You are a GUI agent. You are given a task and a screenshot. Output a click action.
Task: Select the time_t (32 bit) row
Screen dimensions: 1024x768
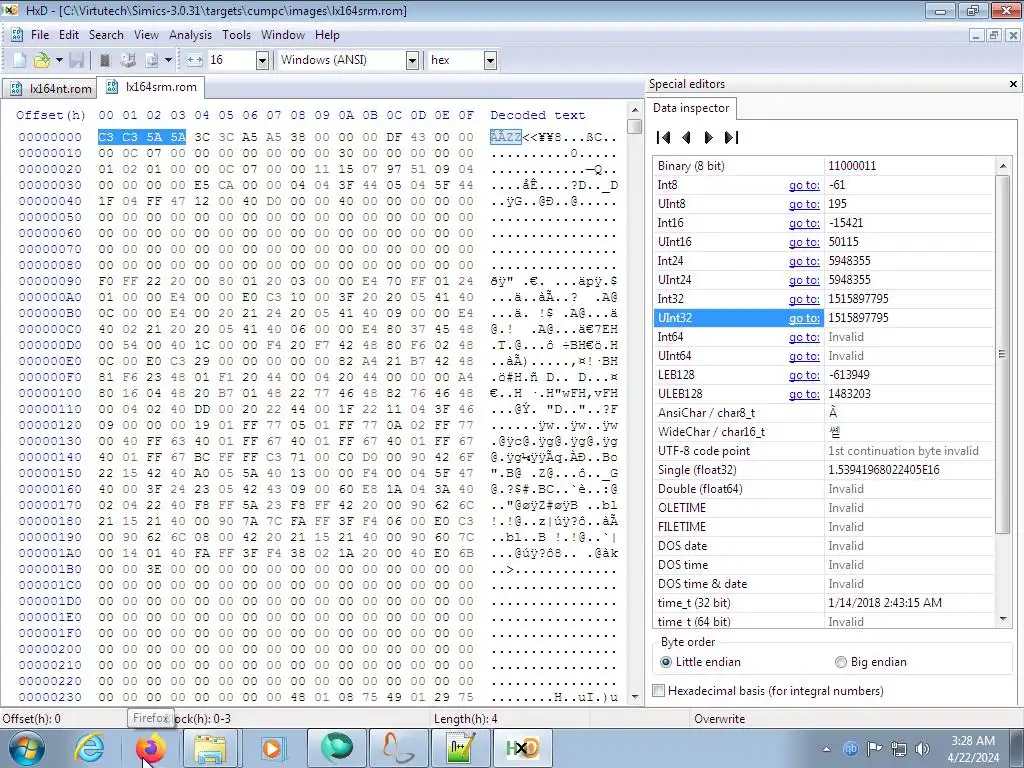(x=824, y=602)
